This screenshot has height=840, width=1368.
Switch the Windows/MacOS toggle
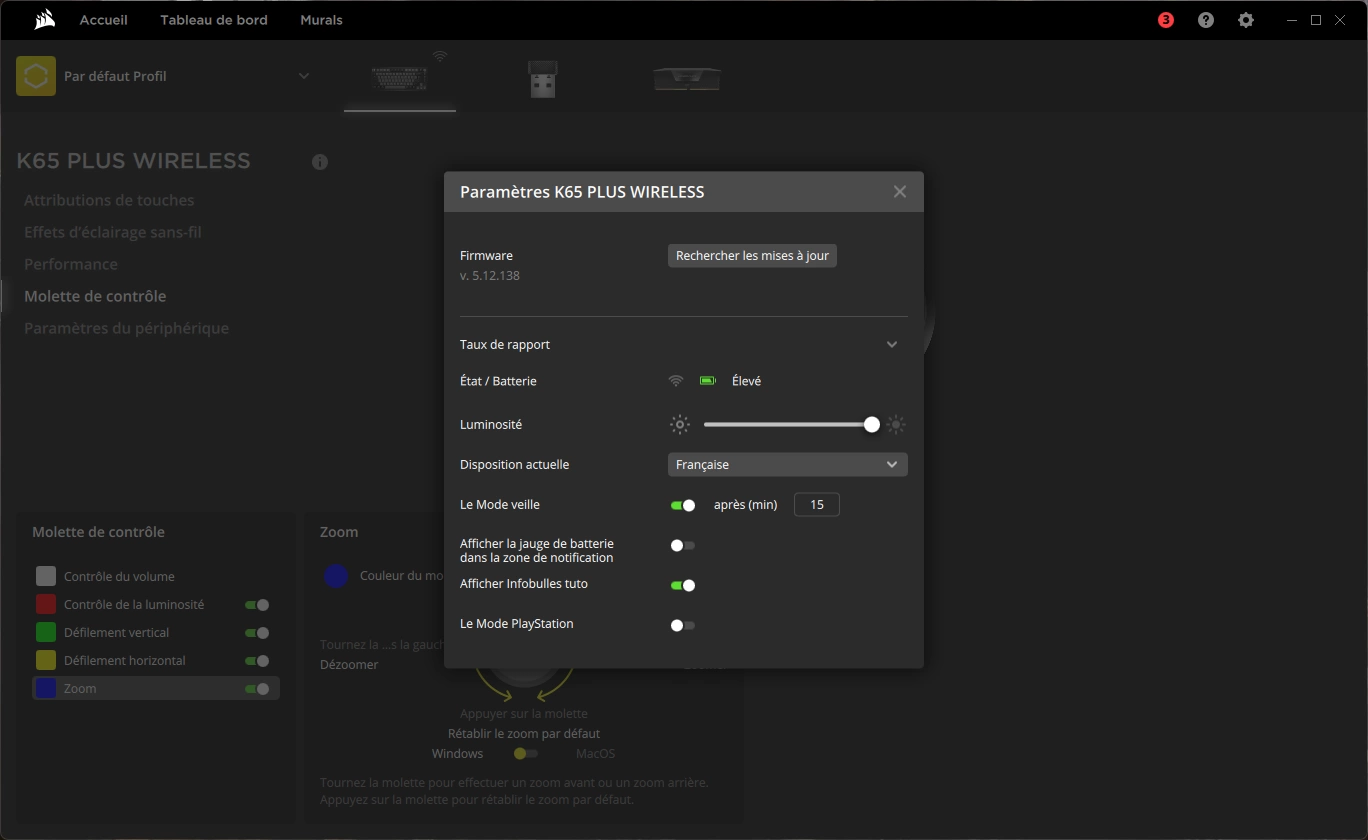pyautogui.click(x=526, y=754)
